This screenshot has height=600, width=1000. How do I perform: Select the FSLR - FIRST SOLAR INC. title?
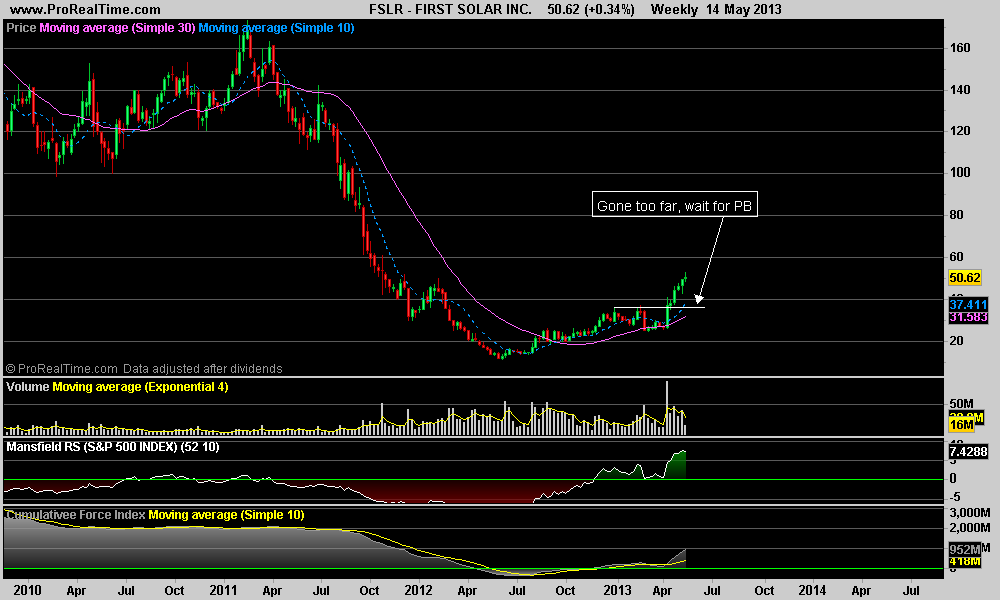(450, 10)
